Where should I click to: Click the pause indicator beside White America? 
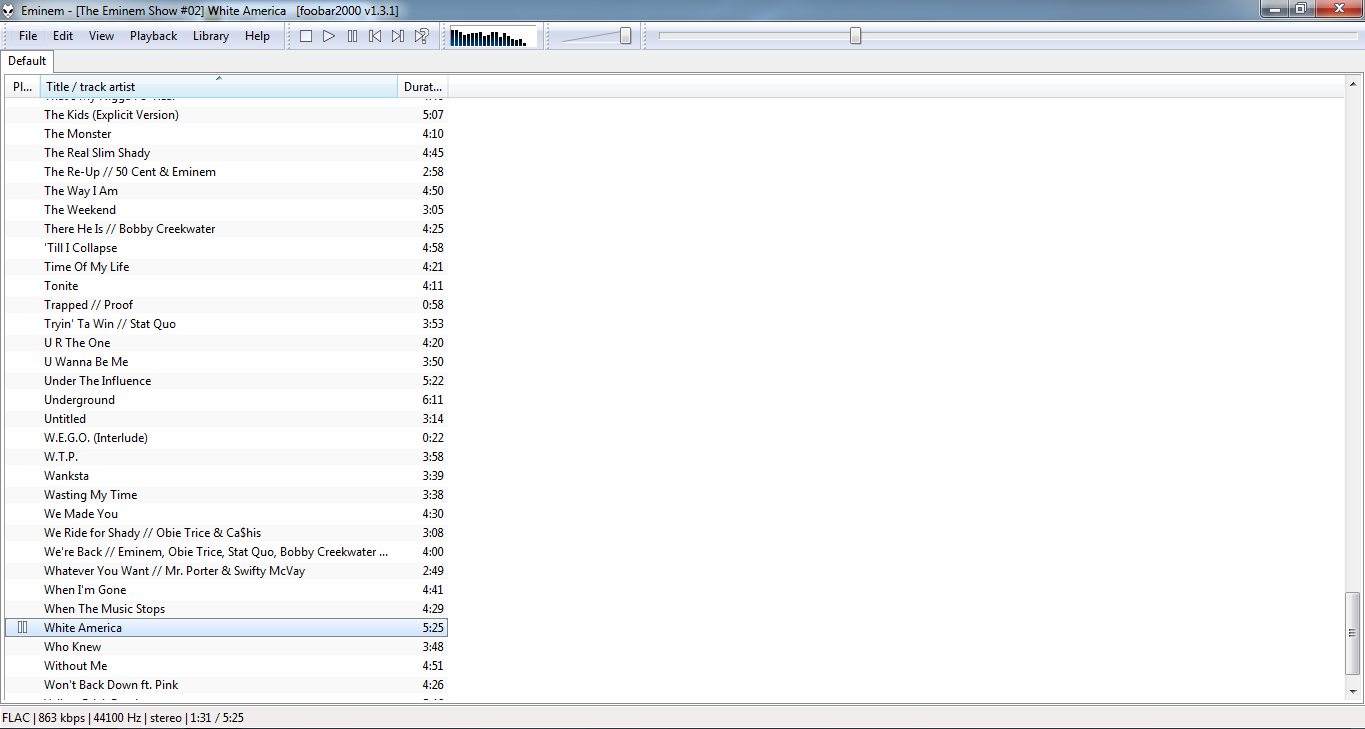pyautogui.click(x=23, y=628)
